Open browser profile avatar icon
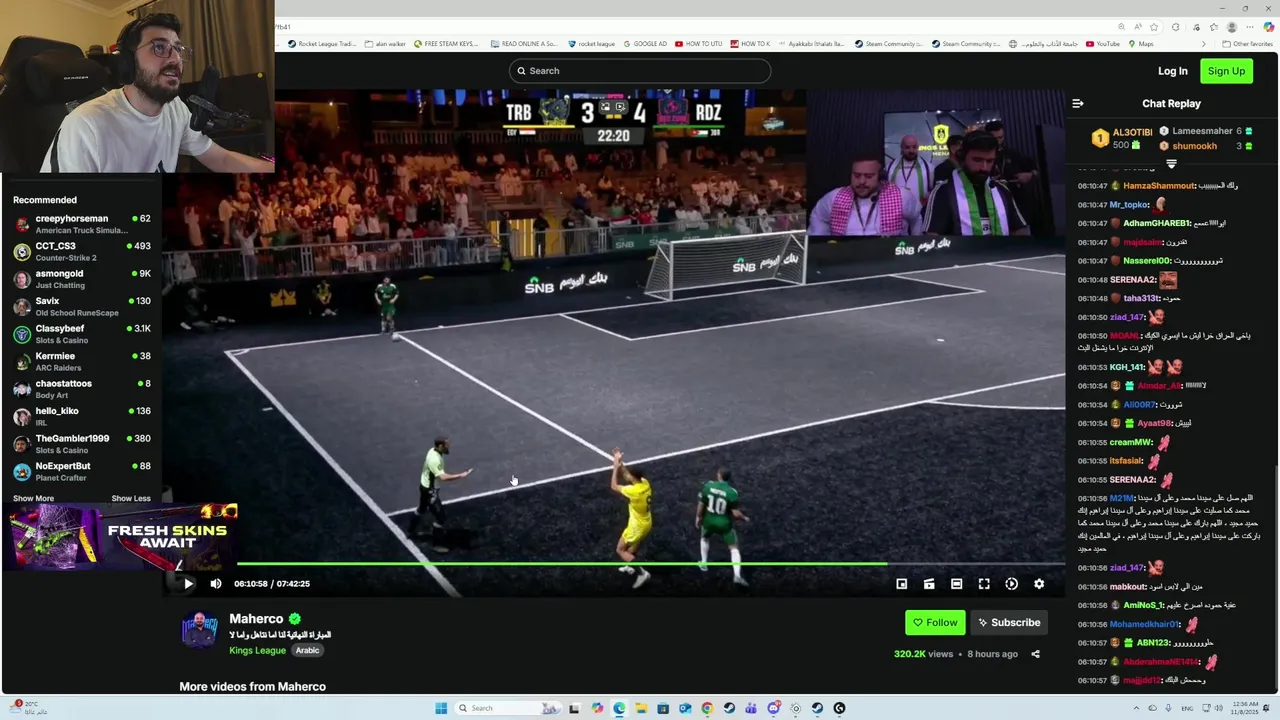The width and height of the screenshot is (1280, 720). [x=1232, y=27]
